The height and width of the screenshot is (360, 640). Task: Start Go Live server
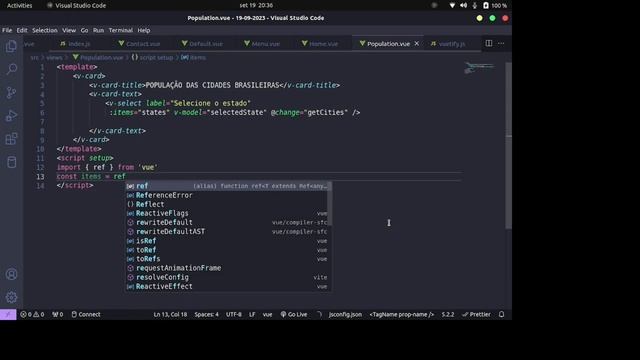coord(294,314)
